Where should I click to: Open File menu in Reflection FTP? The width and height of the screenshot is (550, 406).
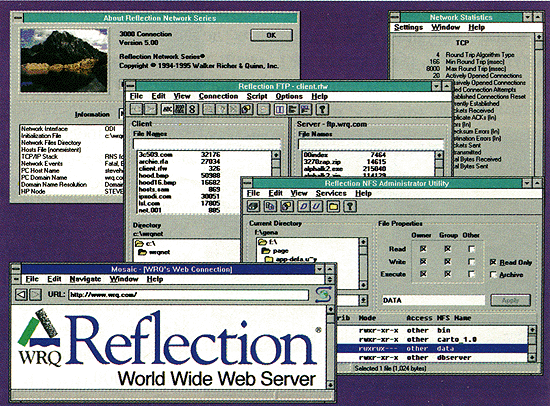(x=136, y=96)
